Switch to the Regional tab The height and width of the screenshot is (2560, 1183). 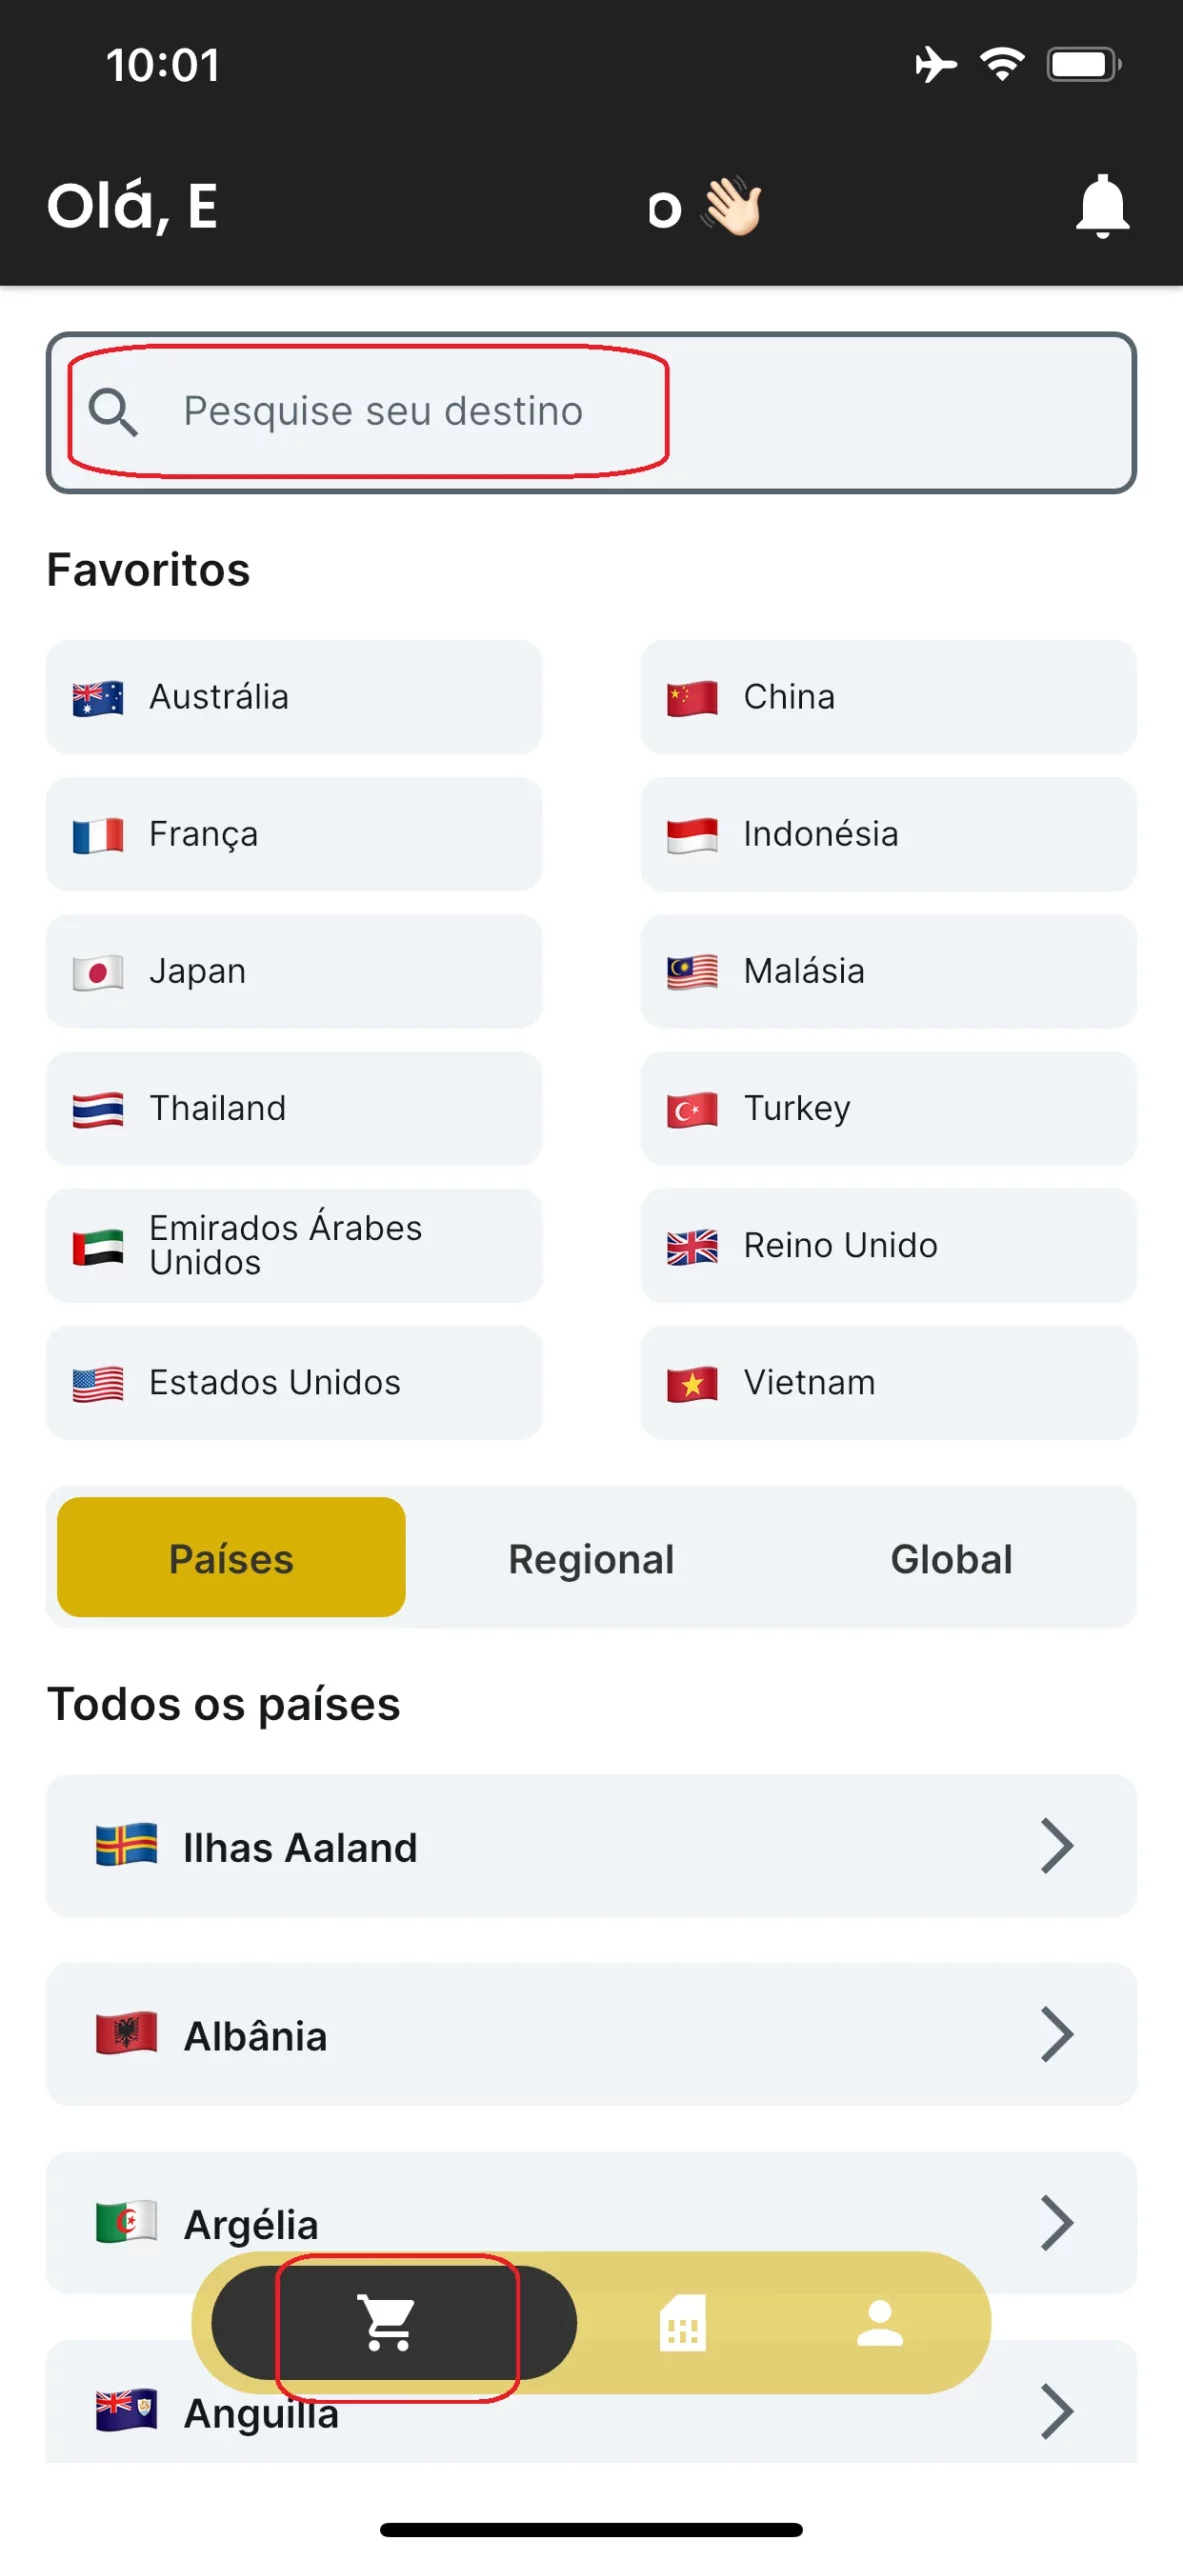(x=591, y=1559)
